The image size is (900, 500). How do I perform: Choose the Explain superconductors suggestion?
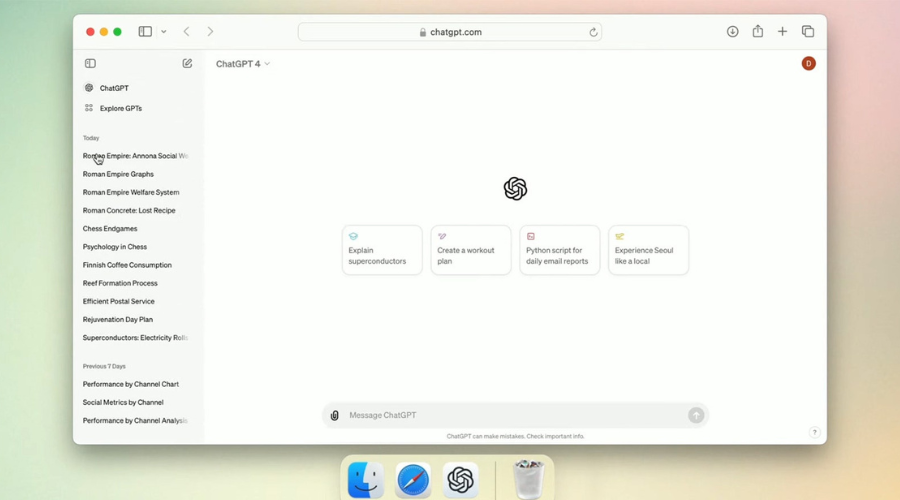click(x=382, y=250)
